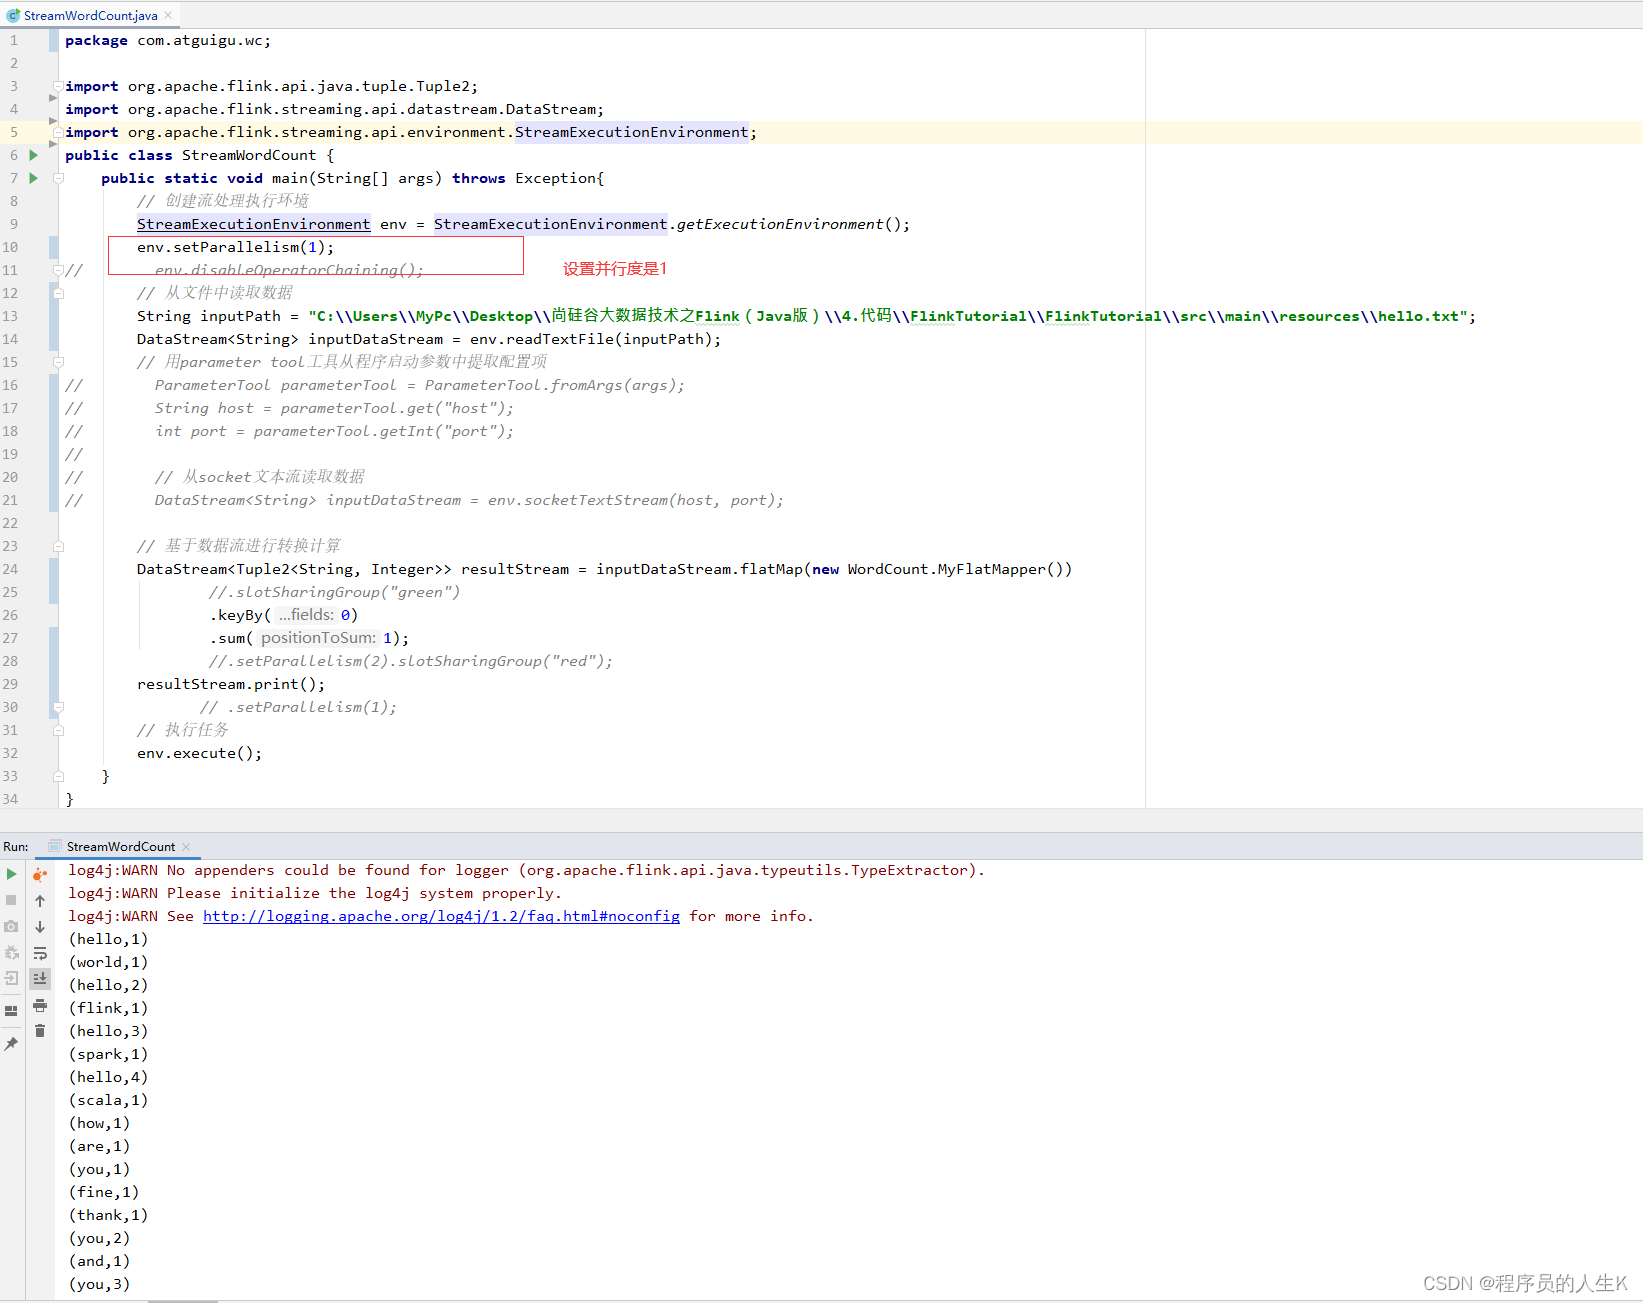Click the attach debugger bug icon
This screenshot has width=1643, height=1303.
(11, 952)
